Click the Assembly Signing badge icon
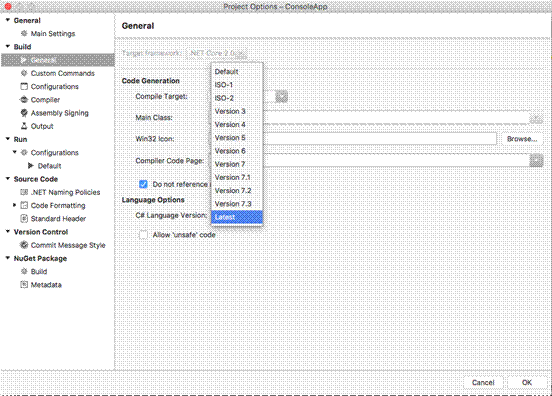 [x=24, y=113]
